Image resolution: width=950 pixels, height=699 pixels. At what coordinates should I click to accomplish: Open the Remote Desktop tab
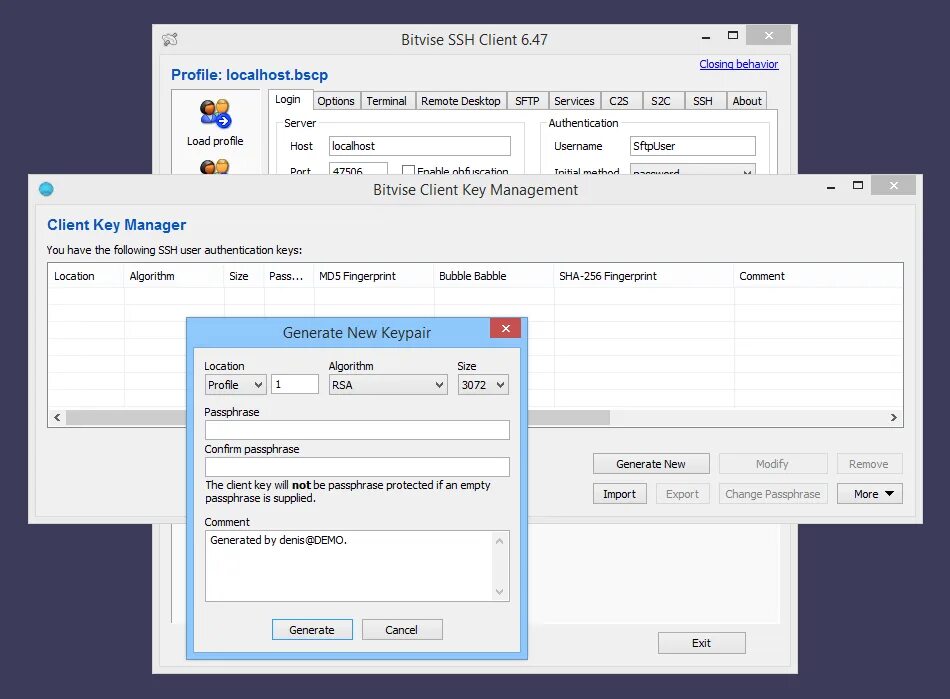point(460,101)
